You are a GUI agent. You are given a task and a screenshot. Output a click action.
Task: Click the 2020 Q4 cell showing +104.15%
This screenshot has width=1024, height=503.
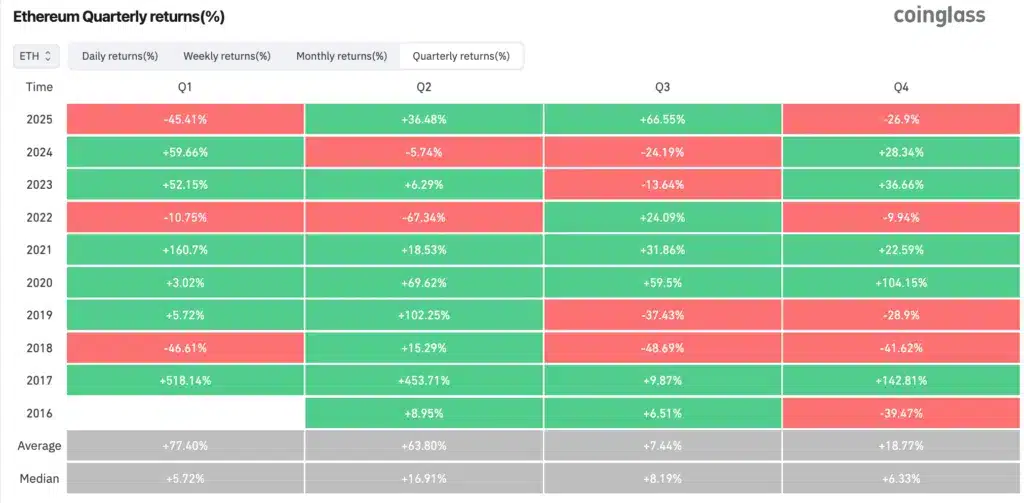coord(902,282)
